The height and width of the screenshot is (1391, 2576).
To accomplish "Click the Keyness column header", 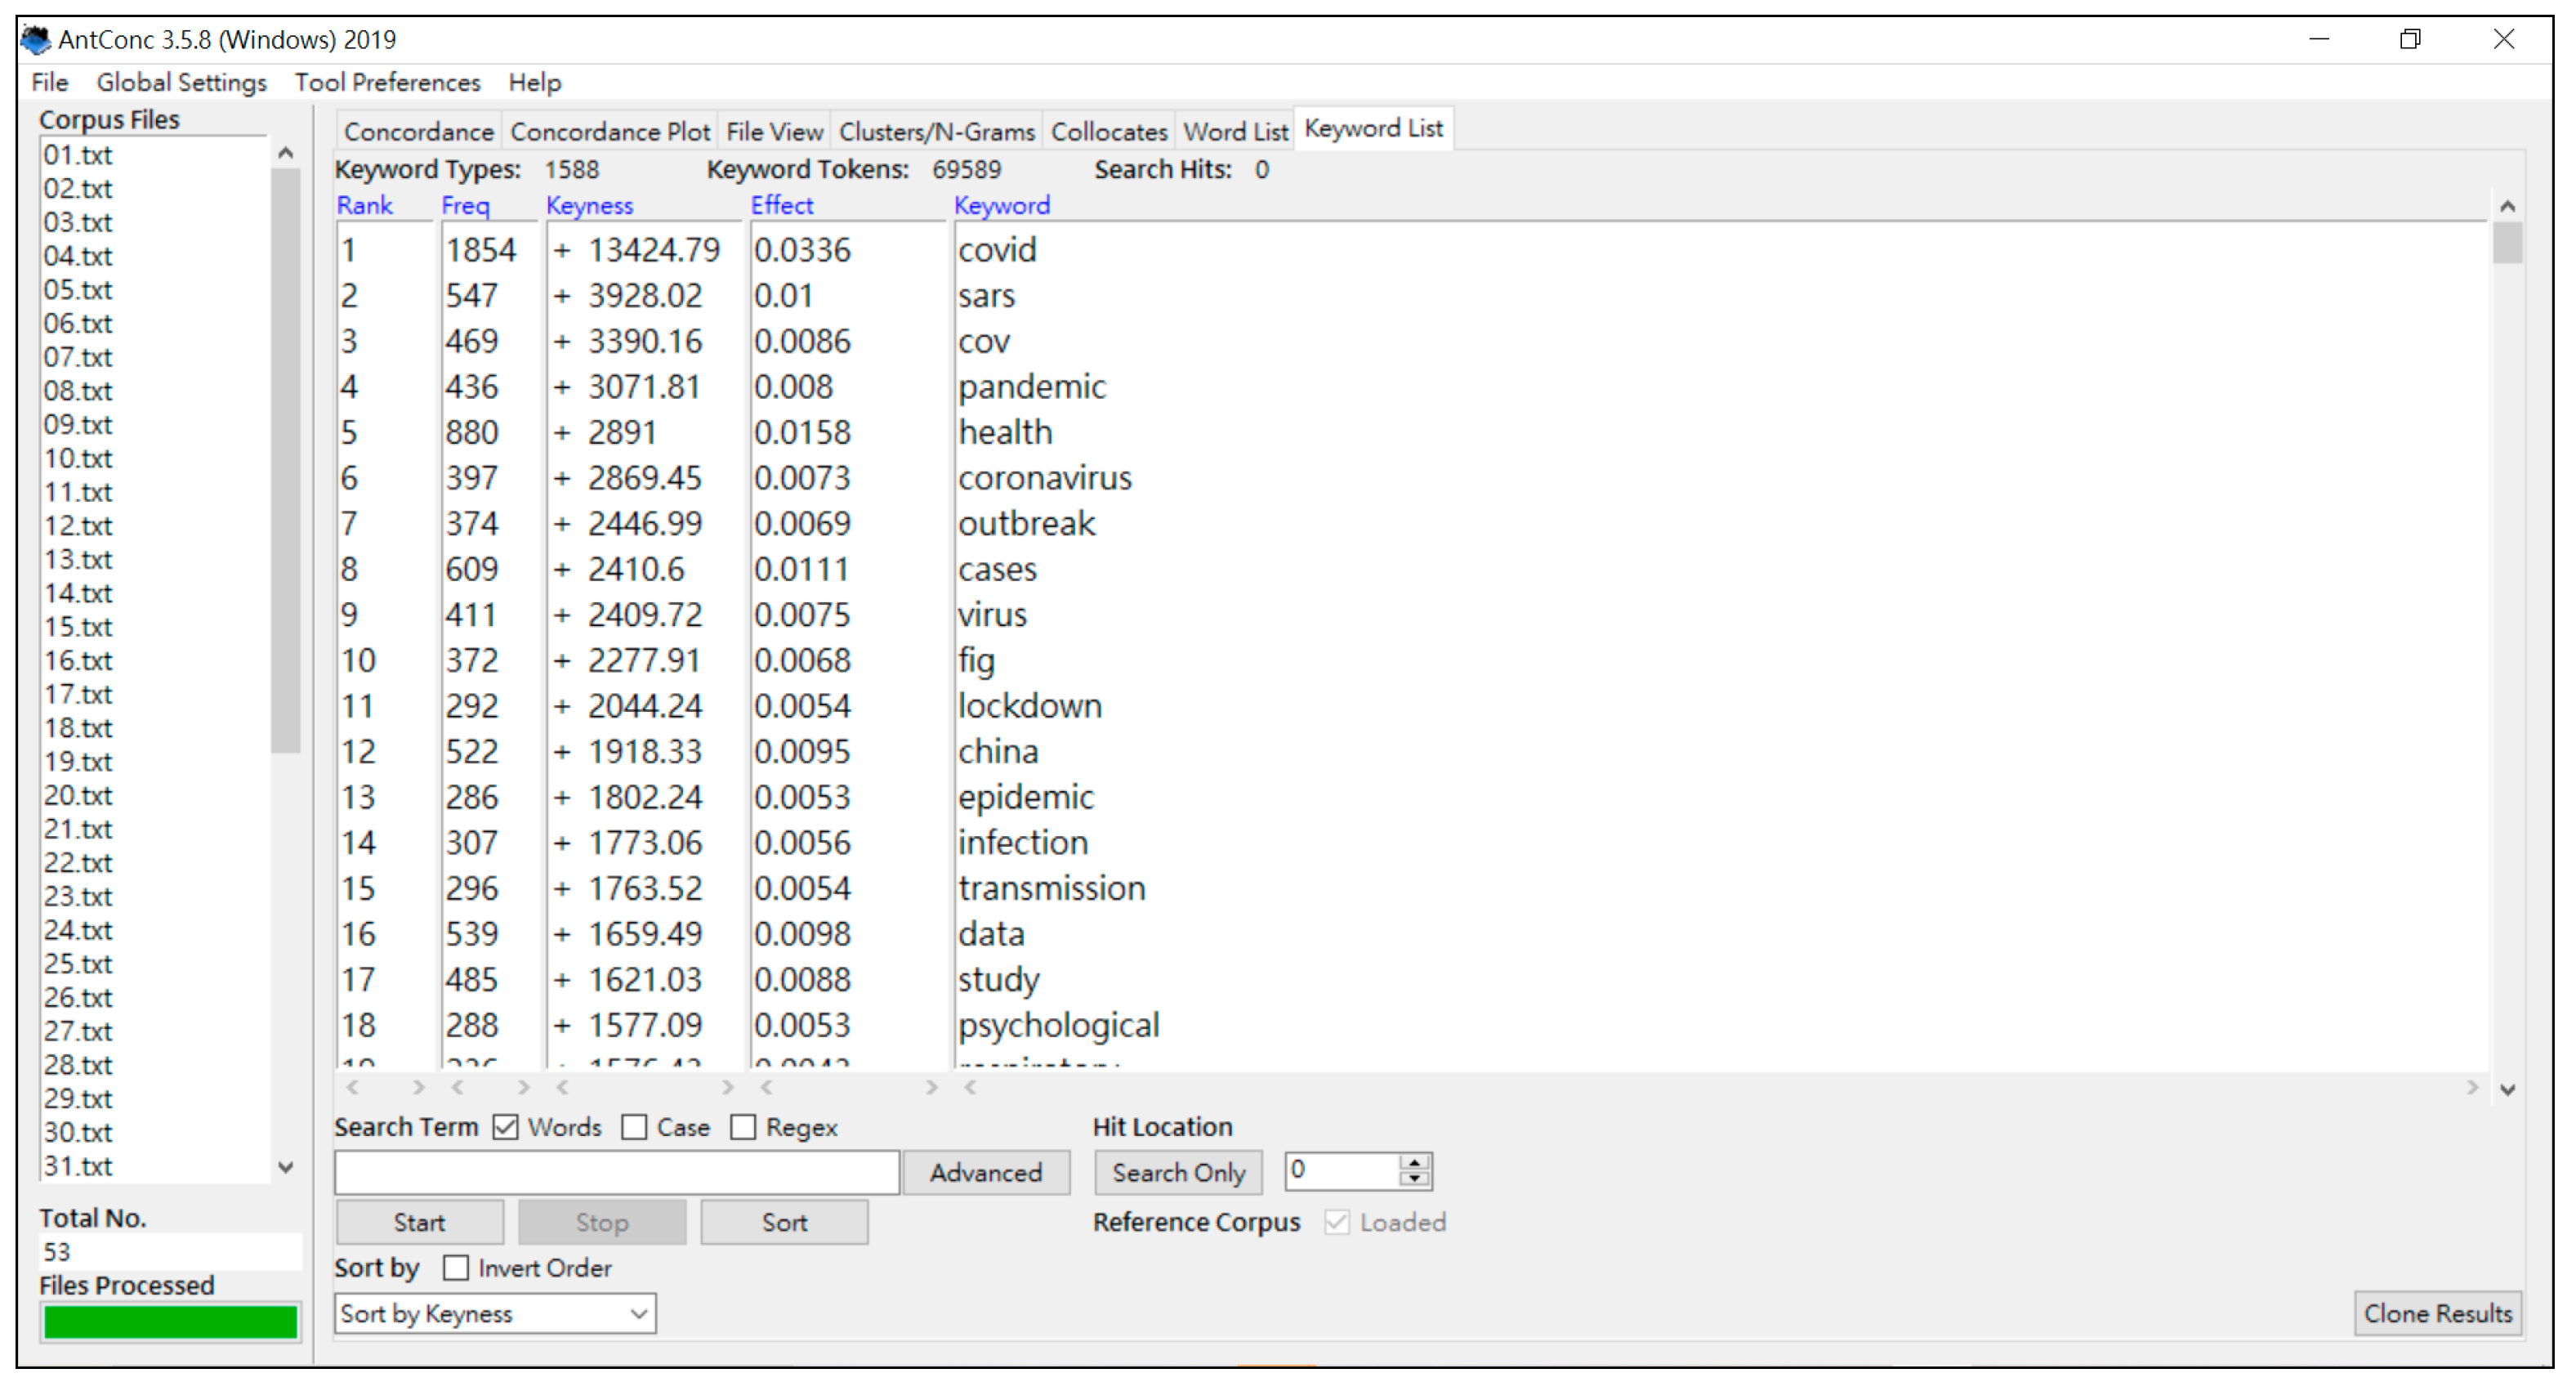I will (589, 206).
